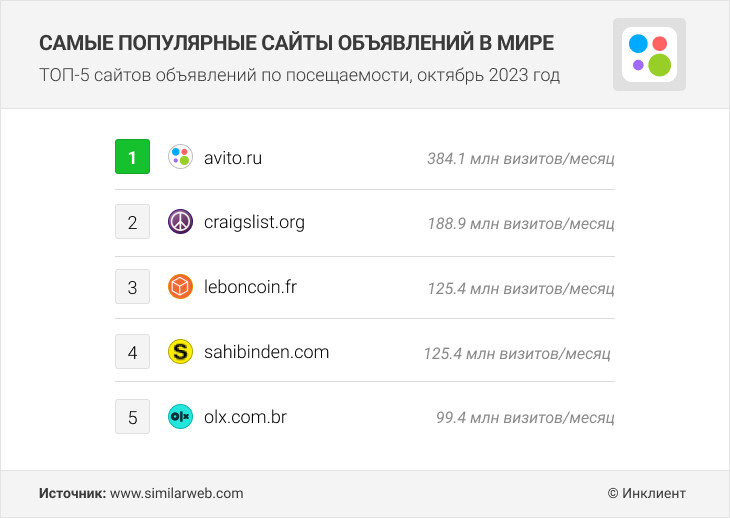This screenshot has width=730, height=518.
Task: Open the olx.com.br site name
Action: tap(244, 417)
